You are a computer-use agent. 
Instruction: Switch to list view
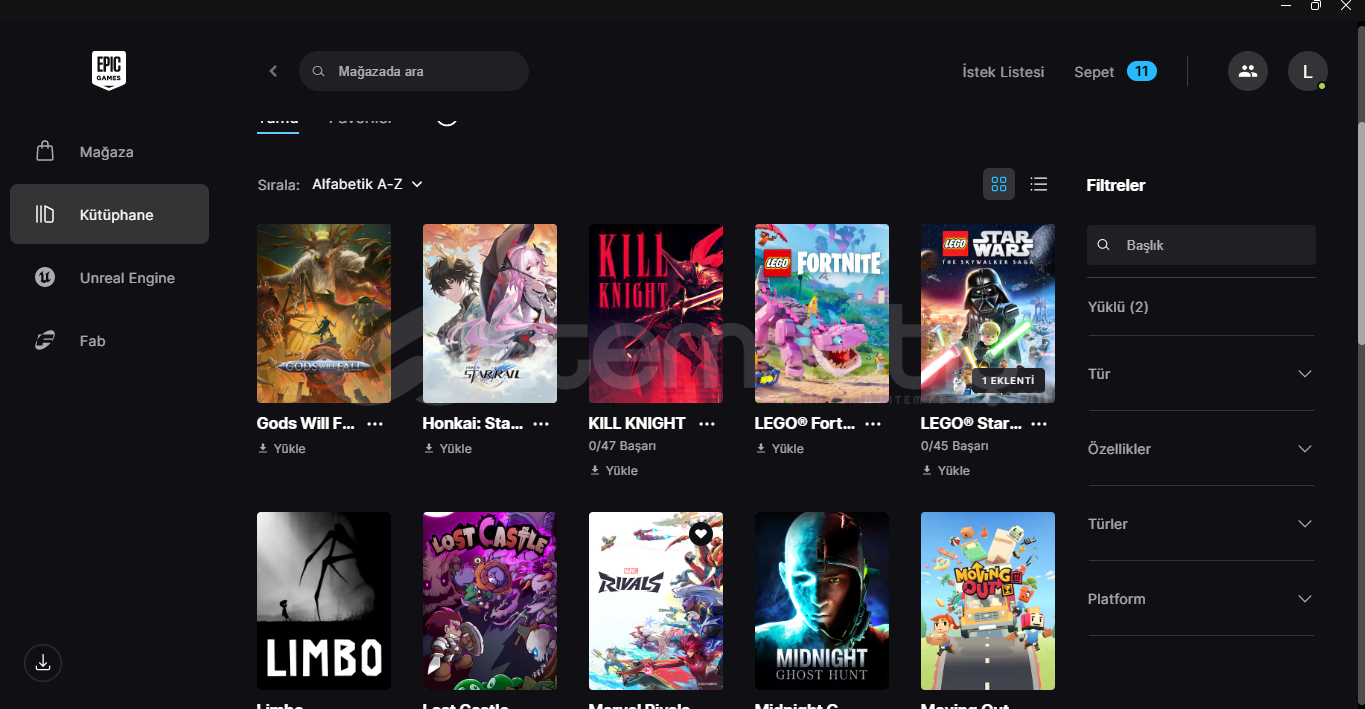click(1039, 184)
